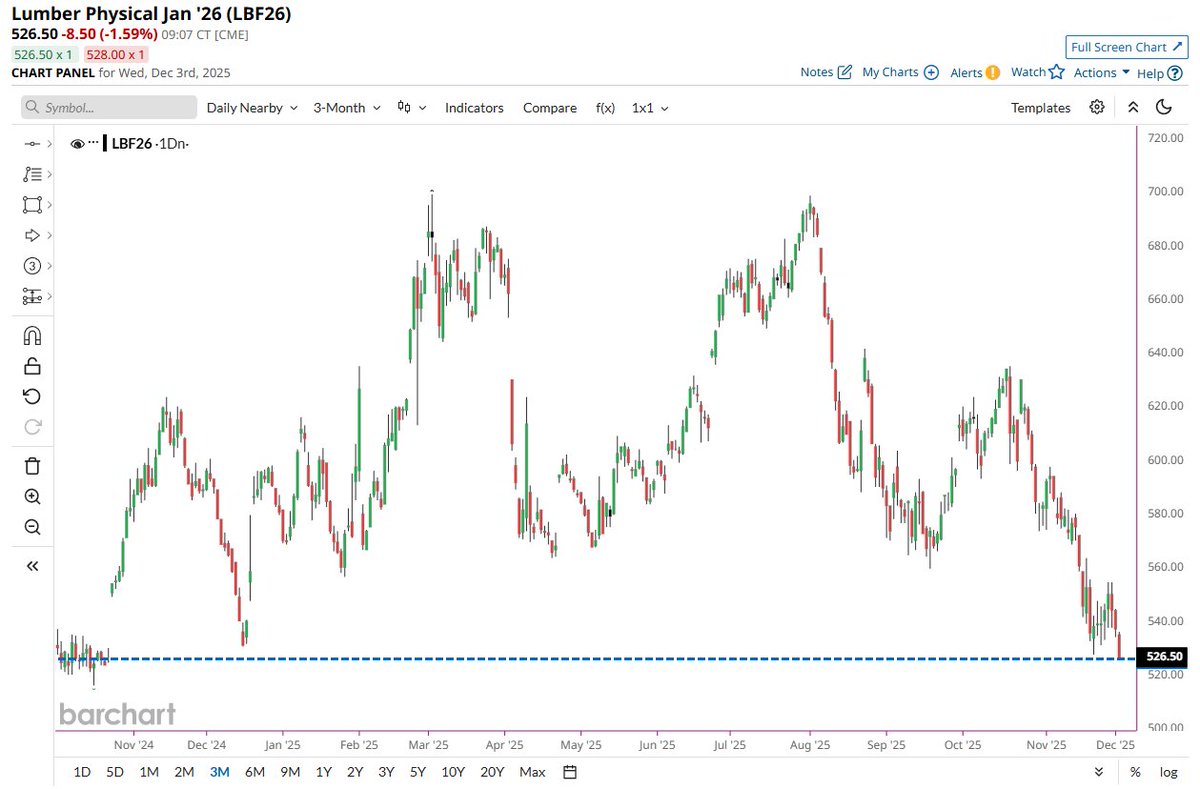Zoom in with the magnifier plus

pos(32,497)
